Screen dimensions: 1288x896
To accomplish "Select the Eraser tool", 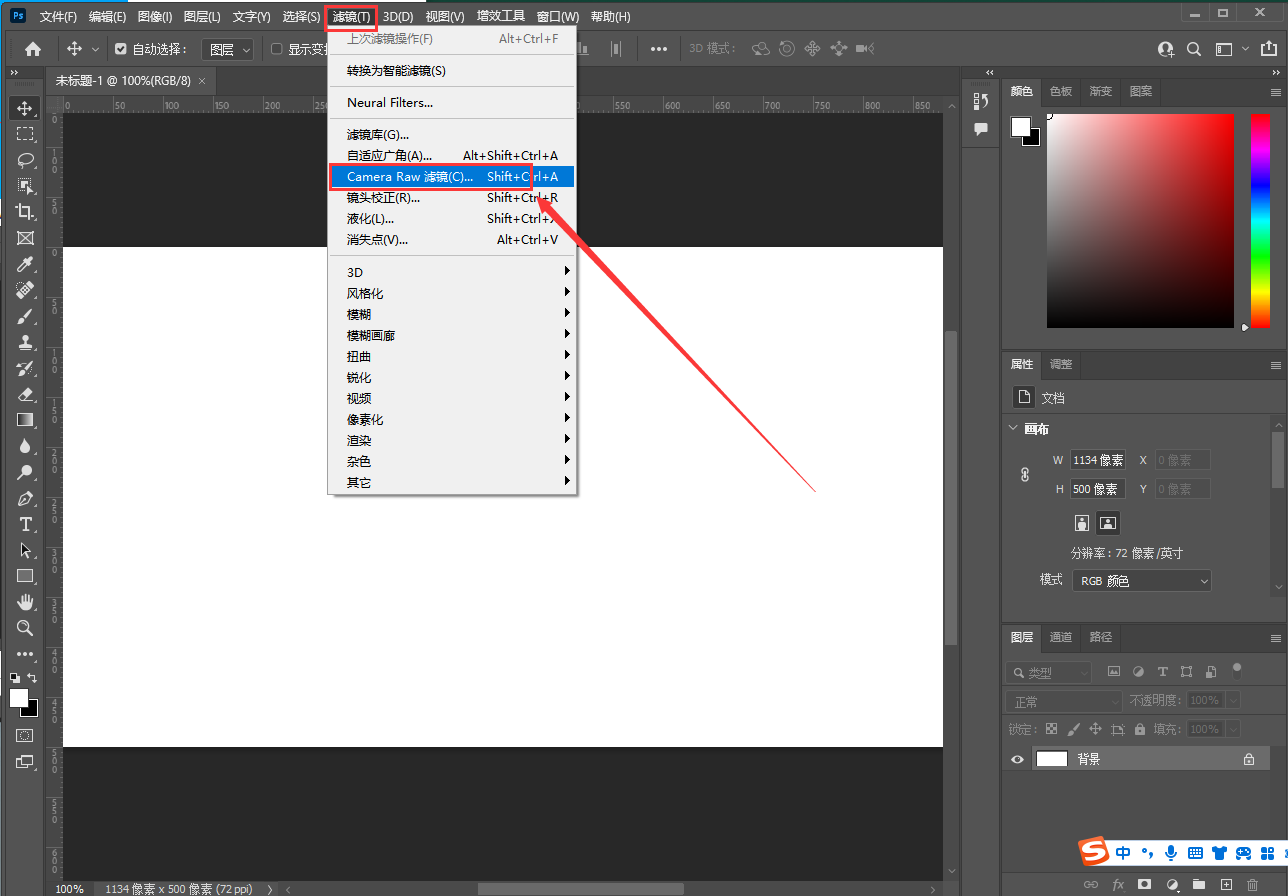I will coord(25,394).
